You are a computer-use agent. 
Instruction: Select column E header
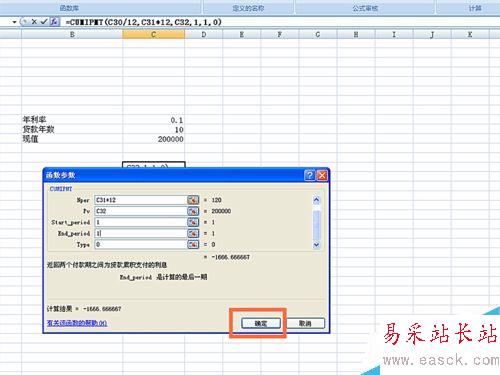pyautogui.click(x=242, y=34)
